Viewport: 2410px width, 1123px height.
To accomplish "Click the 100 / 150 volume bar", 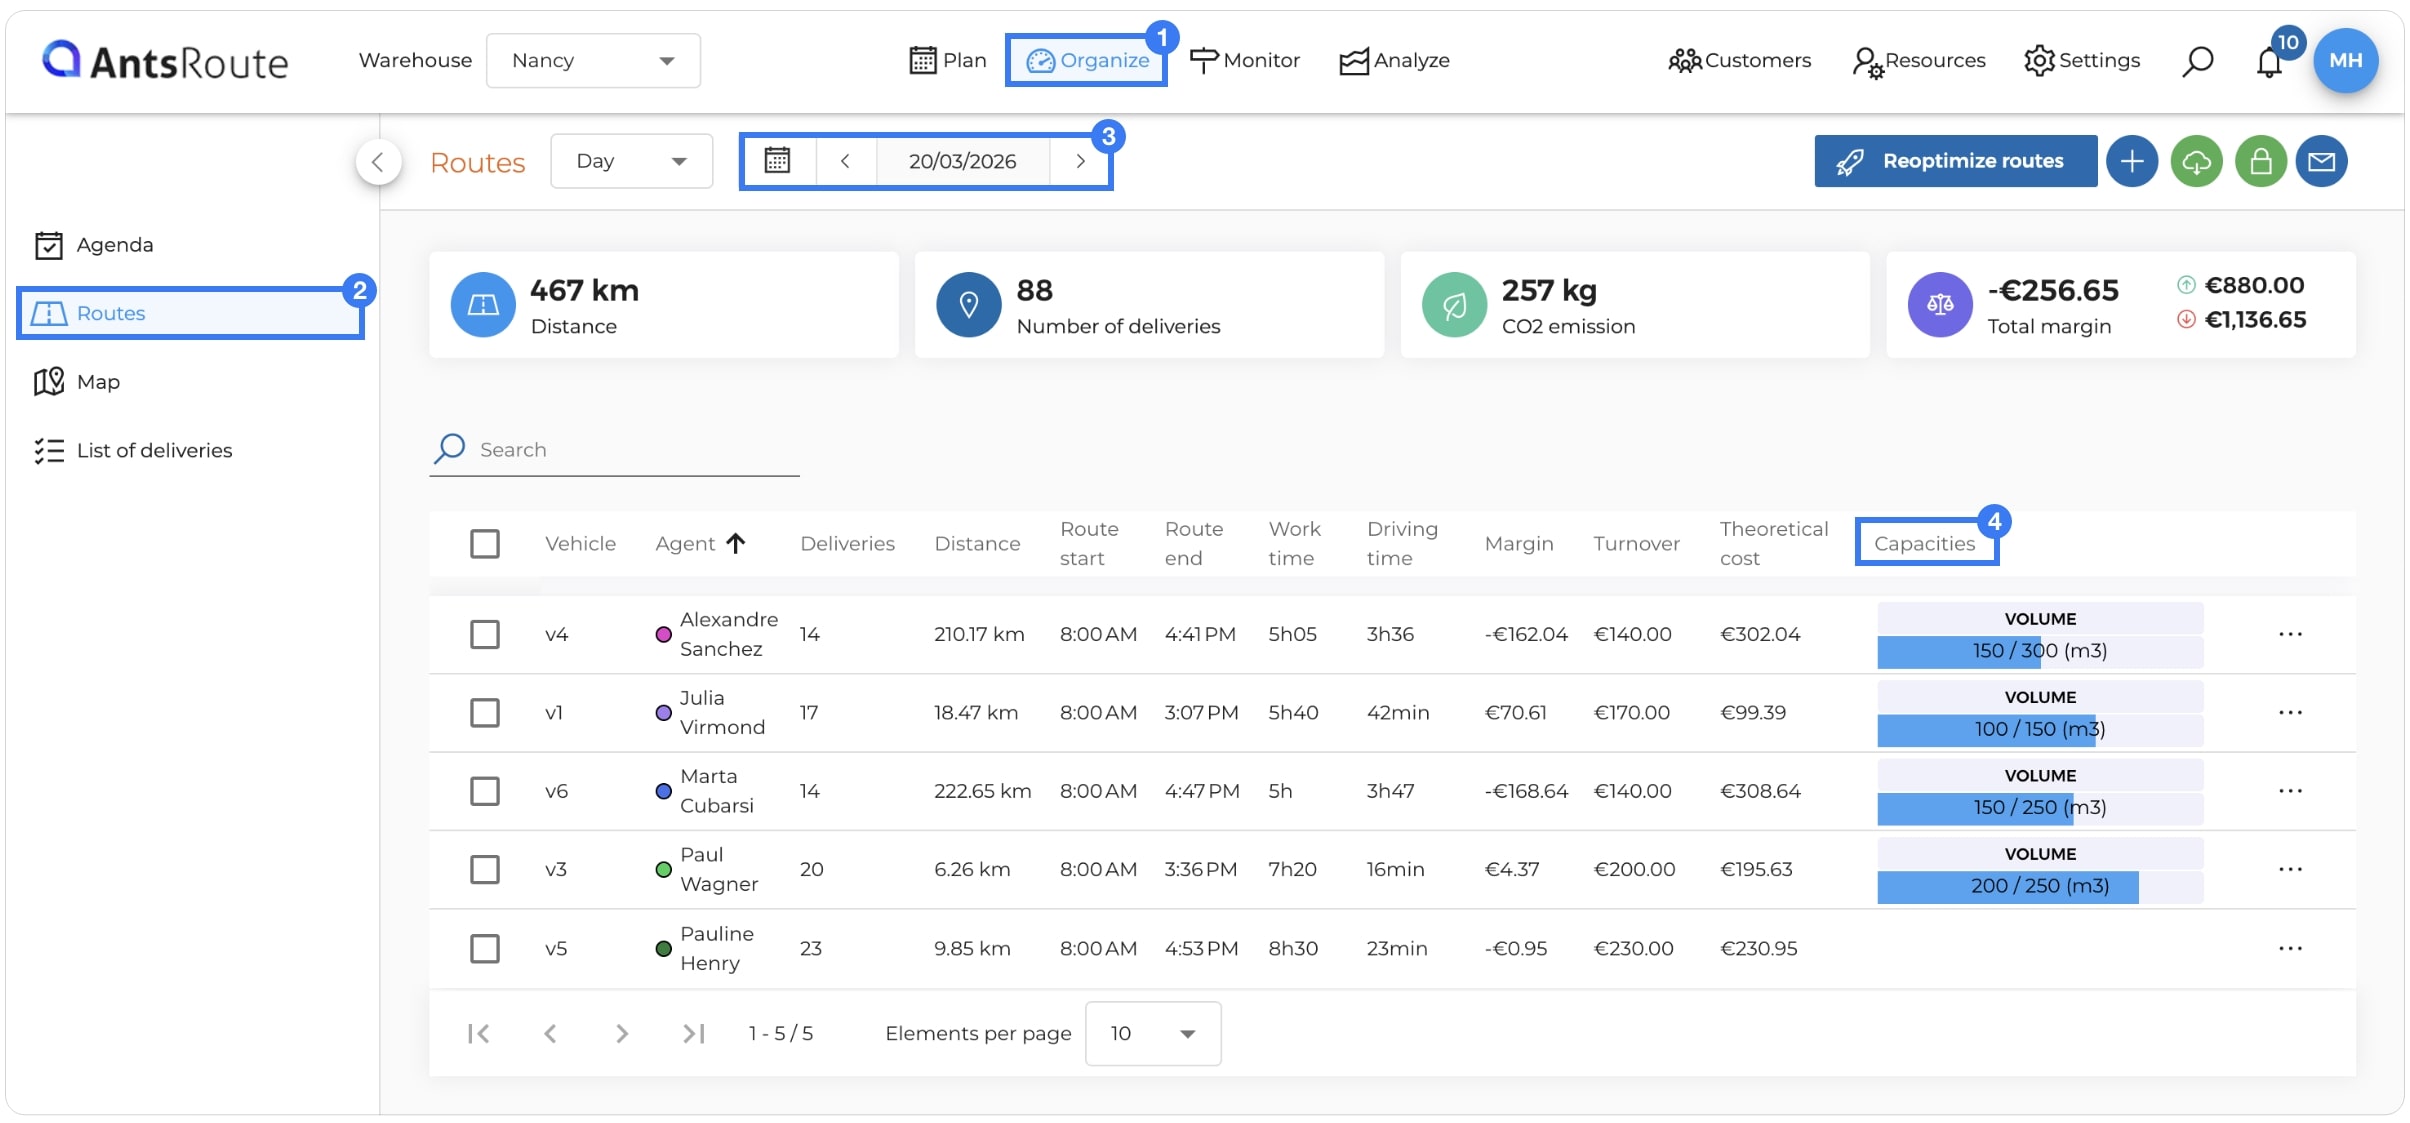I will pyautogui.click(x=2039, y=729).
